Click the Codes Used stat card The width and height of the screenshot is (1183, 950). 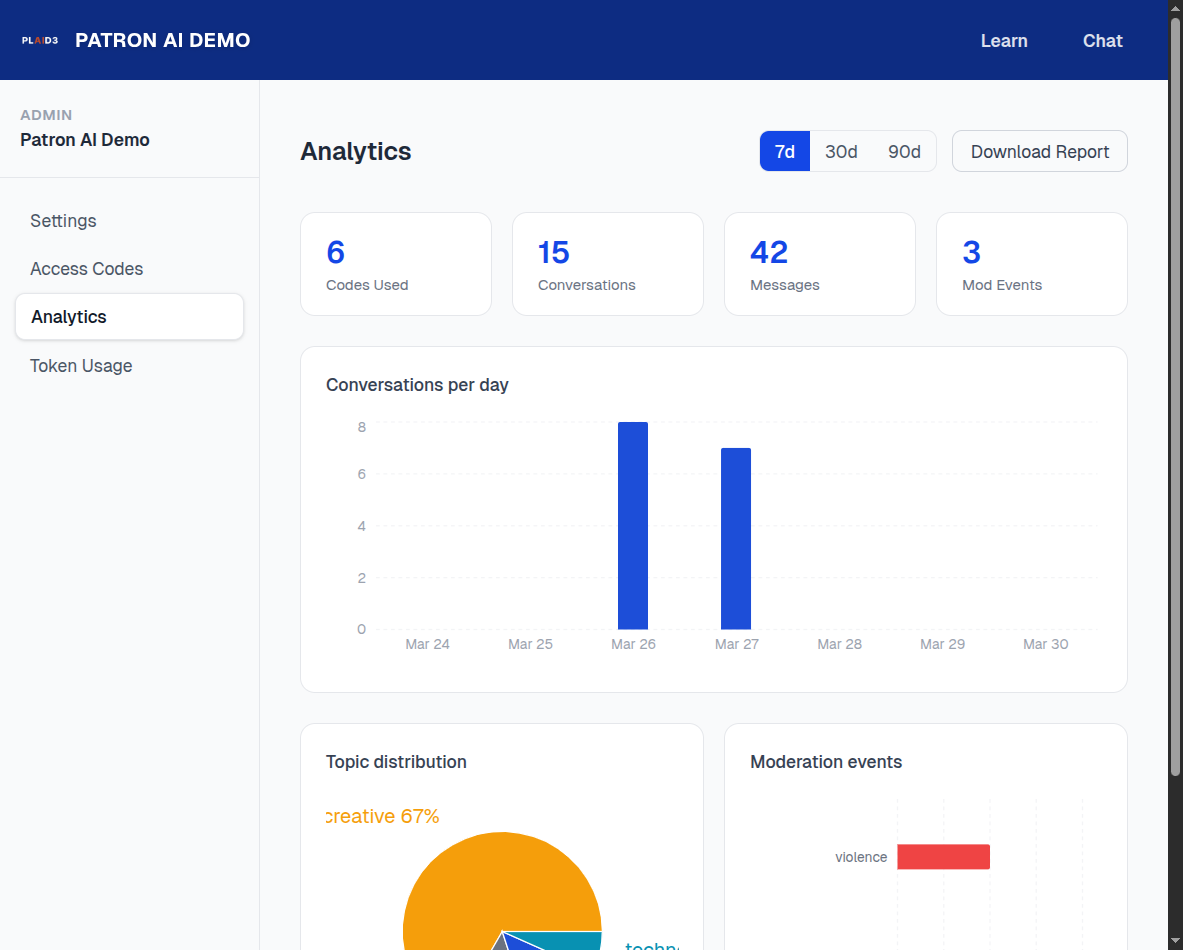(395, 263)
